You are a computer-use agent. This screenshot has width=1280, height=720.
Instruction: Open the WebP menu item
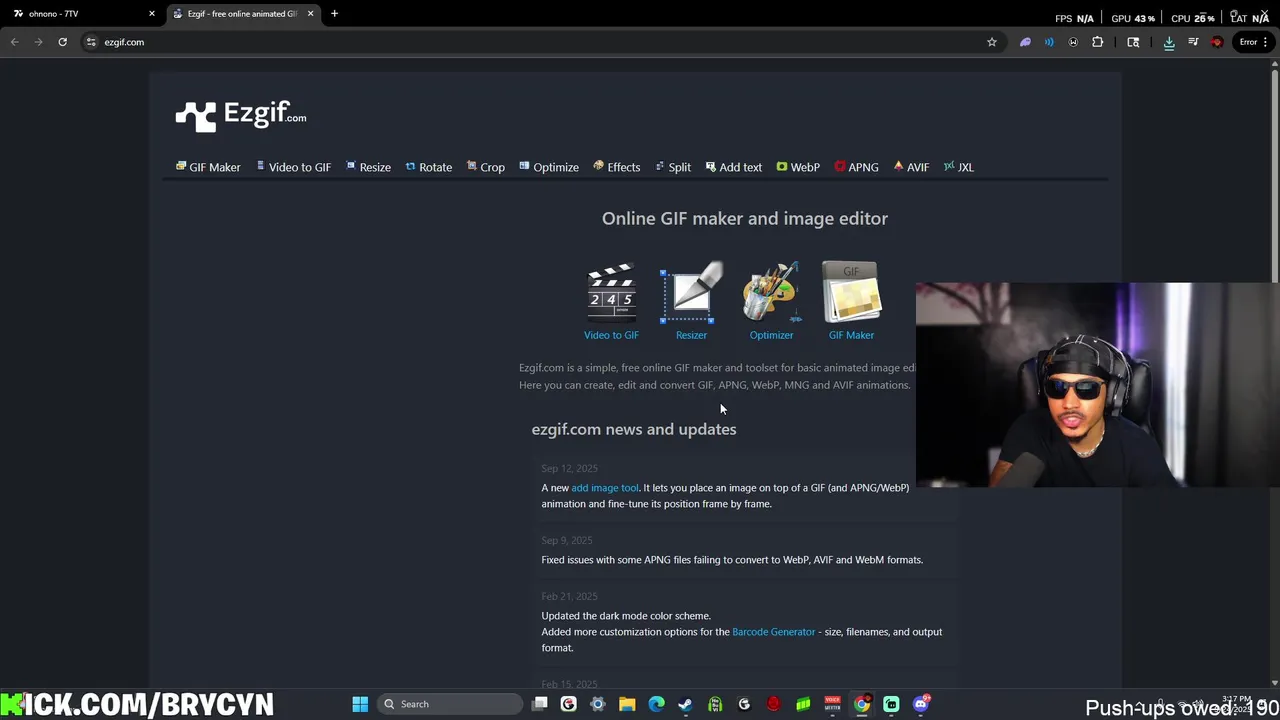pyautogui.click(x=798, y=167)
